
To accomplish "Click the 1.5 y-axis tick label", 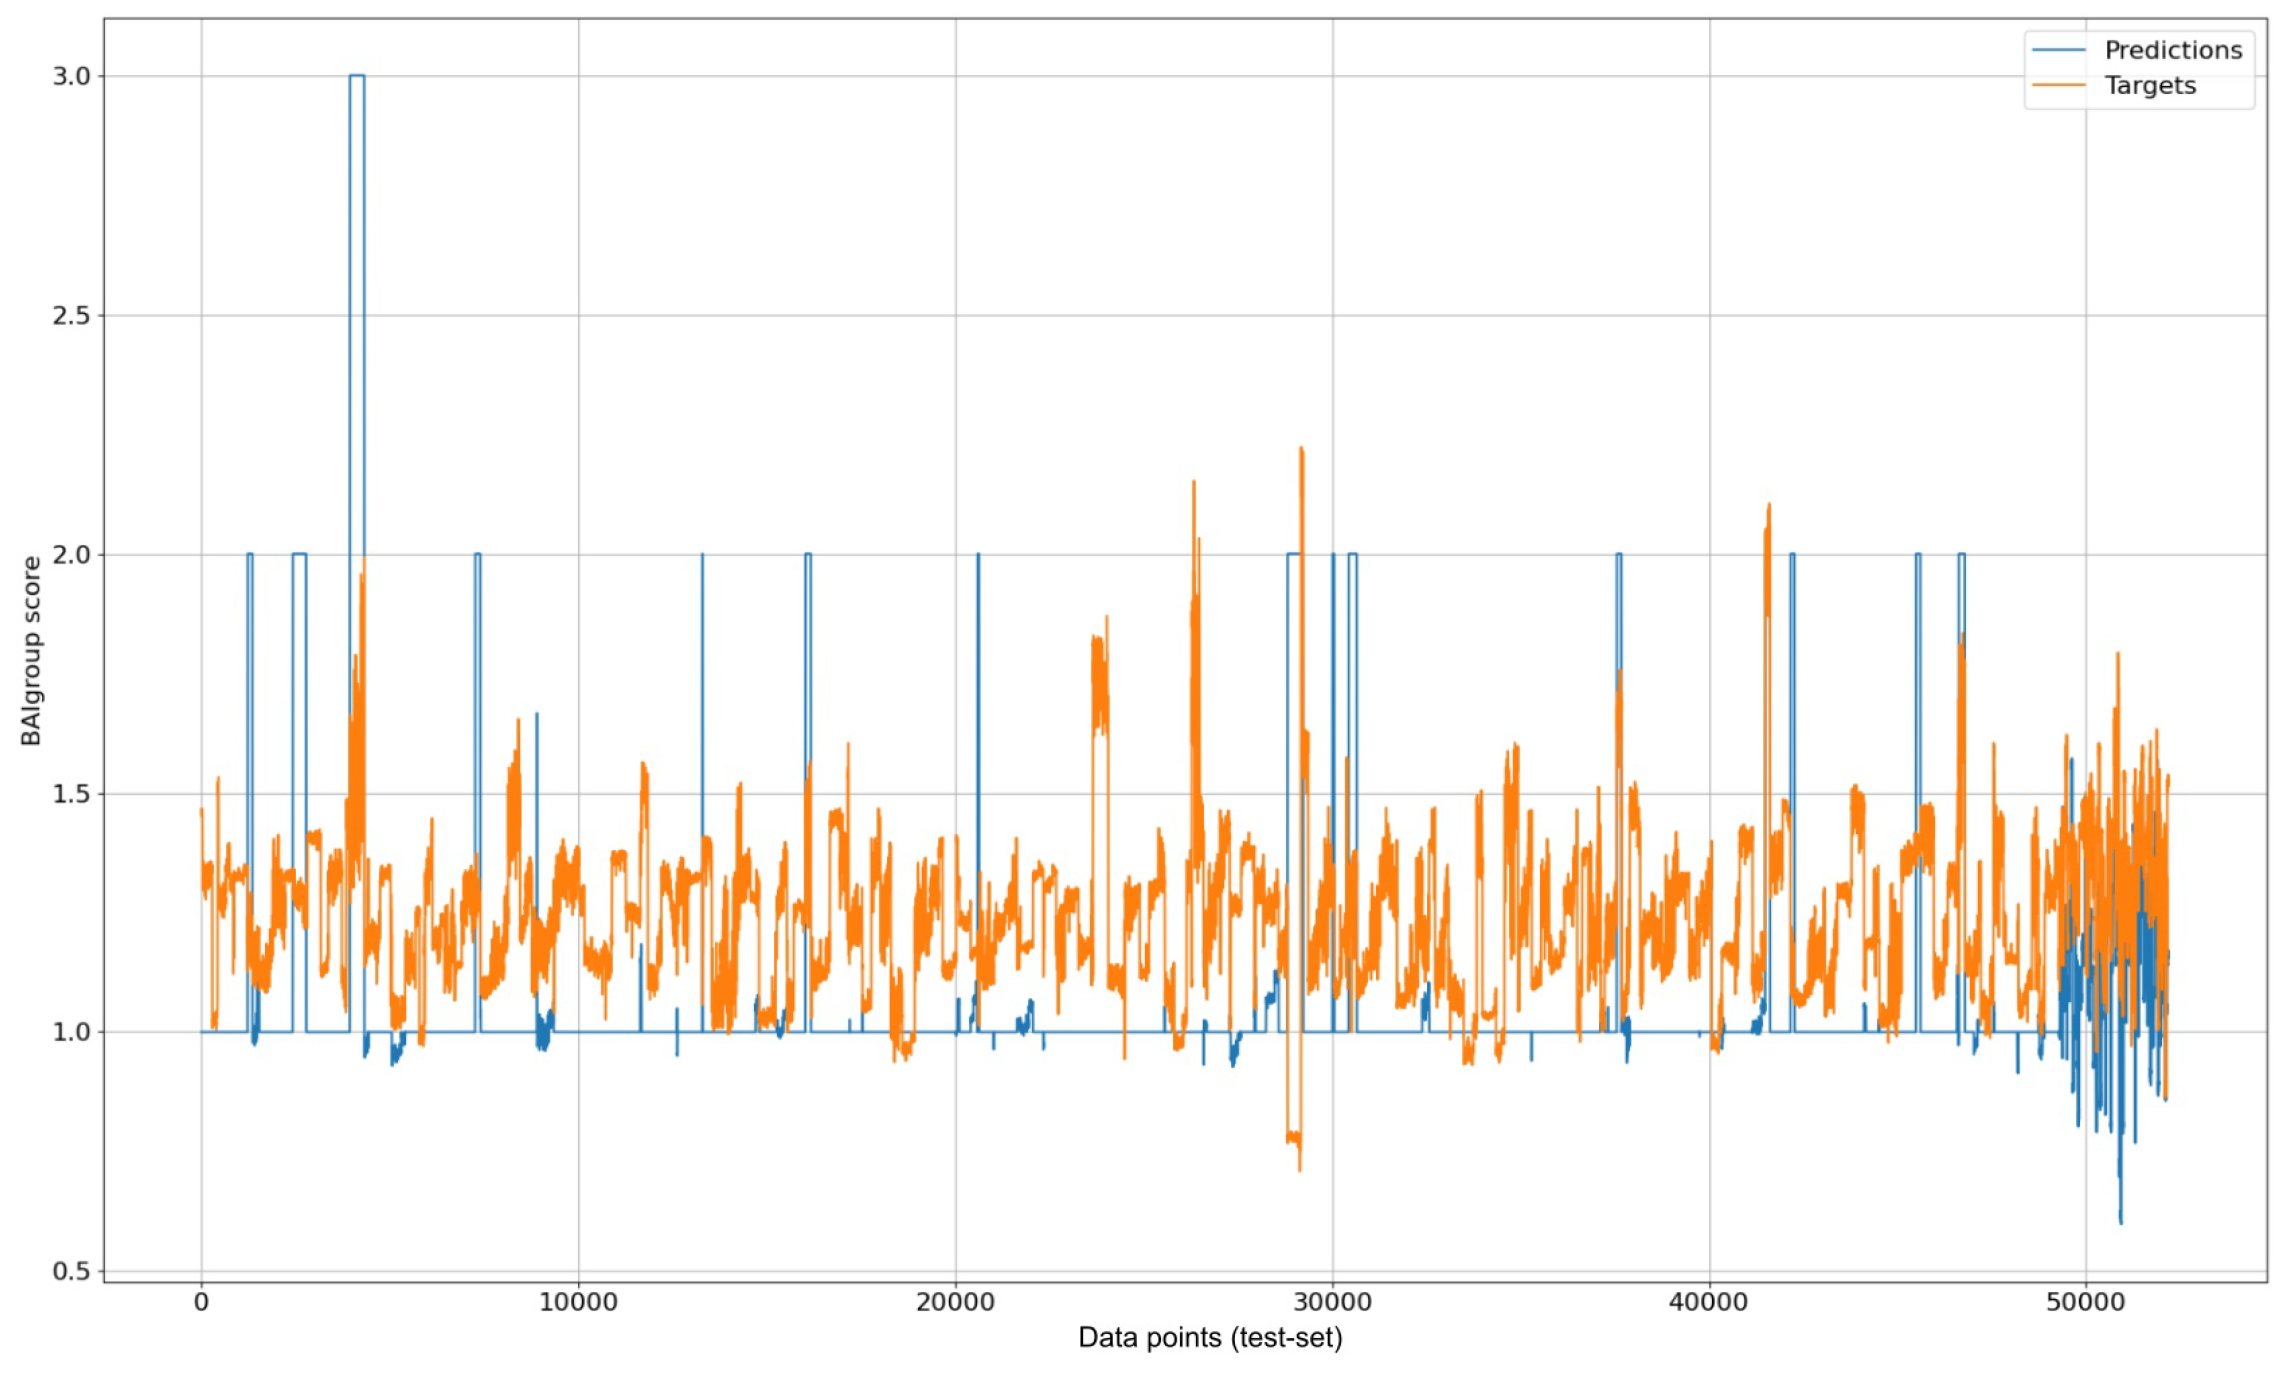I will click(x=71, y=793).
